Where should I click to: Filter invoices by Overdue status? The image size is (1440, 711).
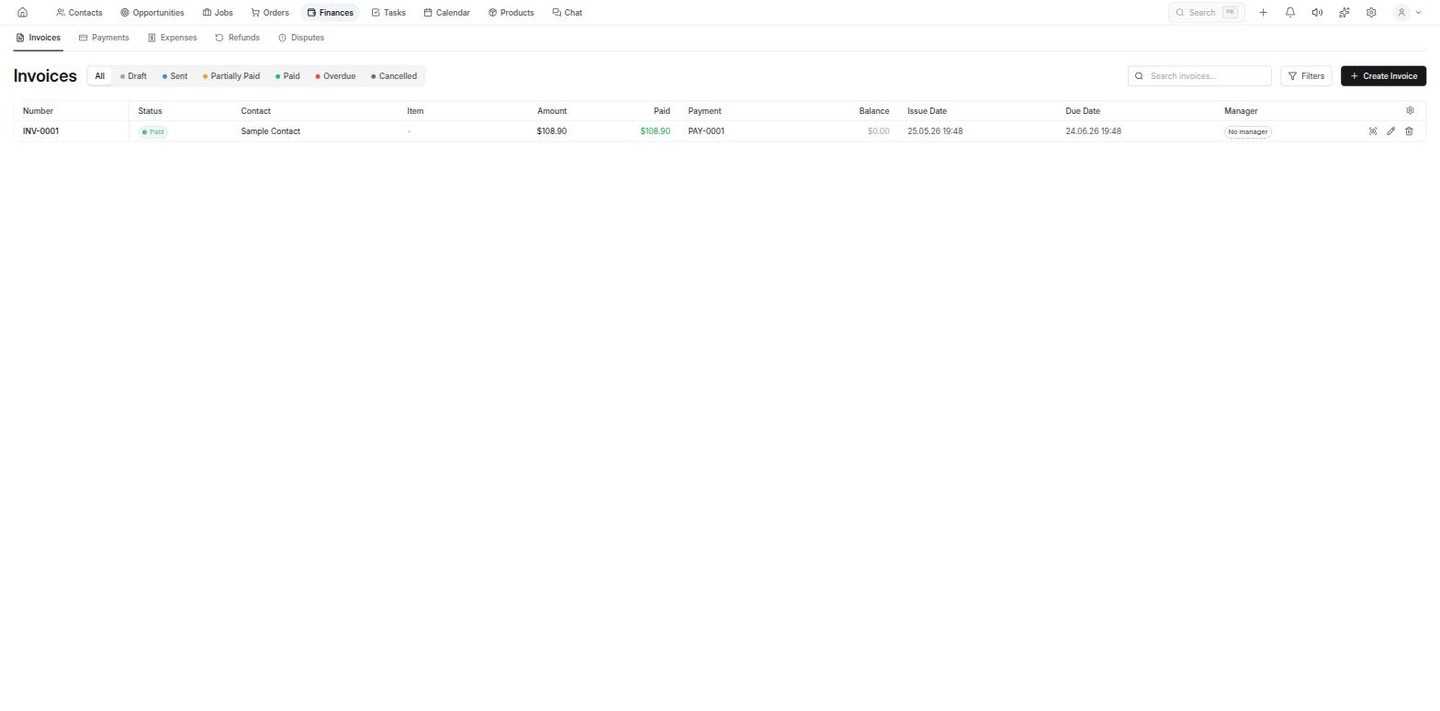pos(335,76)
